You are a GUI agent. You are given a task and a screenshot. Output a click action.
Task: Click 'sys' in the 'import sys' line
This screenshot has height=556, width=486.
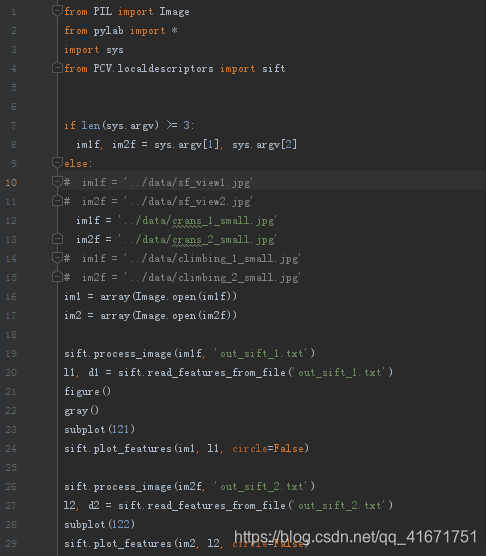pyautogui.click(x=115, y=50)
